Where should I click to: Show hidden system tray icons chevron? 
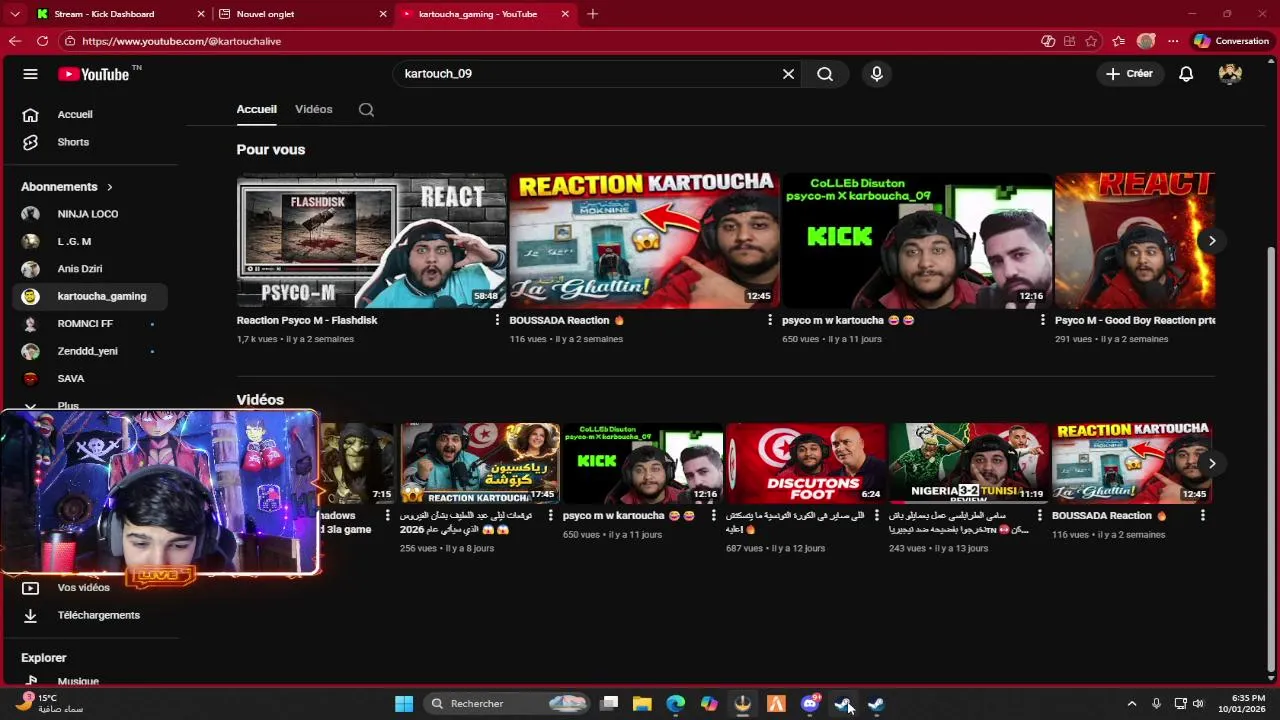[x=1132, y=704]
